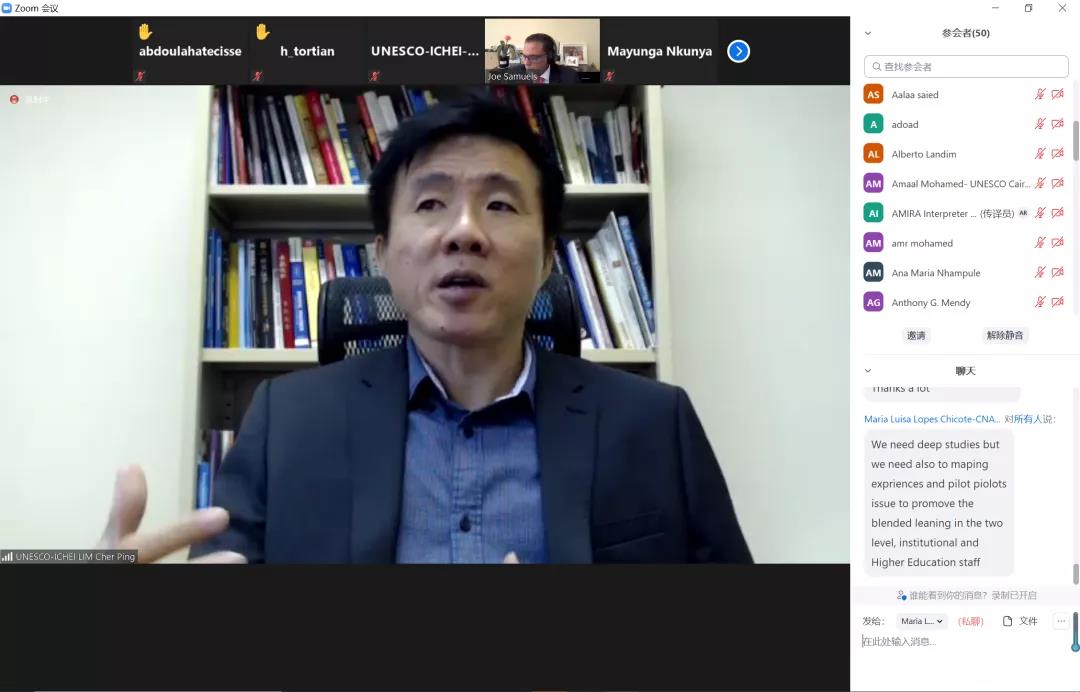Open the chat more options ellipsis
Image resolution: width=1080 pixels, height=692 pixels.
point(1061,621)
